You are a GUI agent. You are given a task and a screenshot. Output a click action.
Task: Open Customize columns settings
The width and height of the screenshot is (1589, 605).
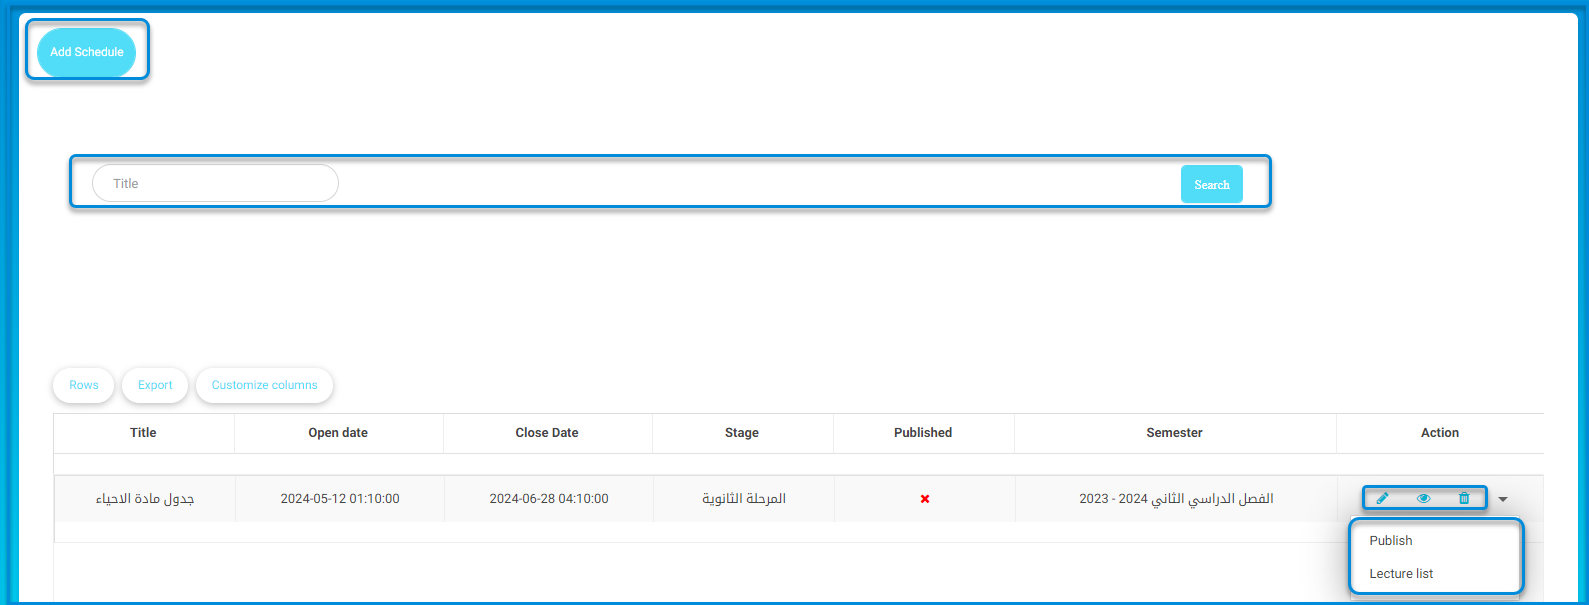pos(264,385)
